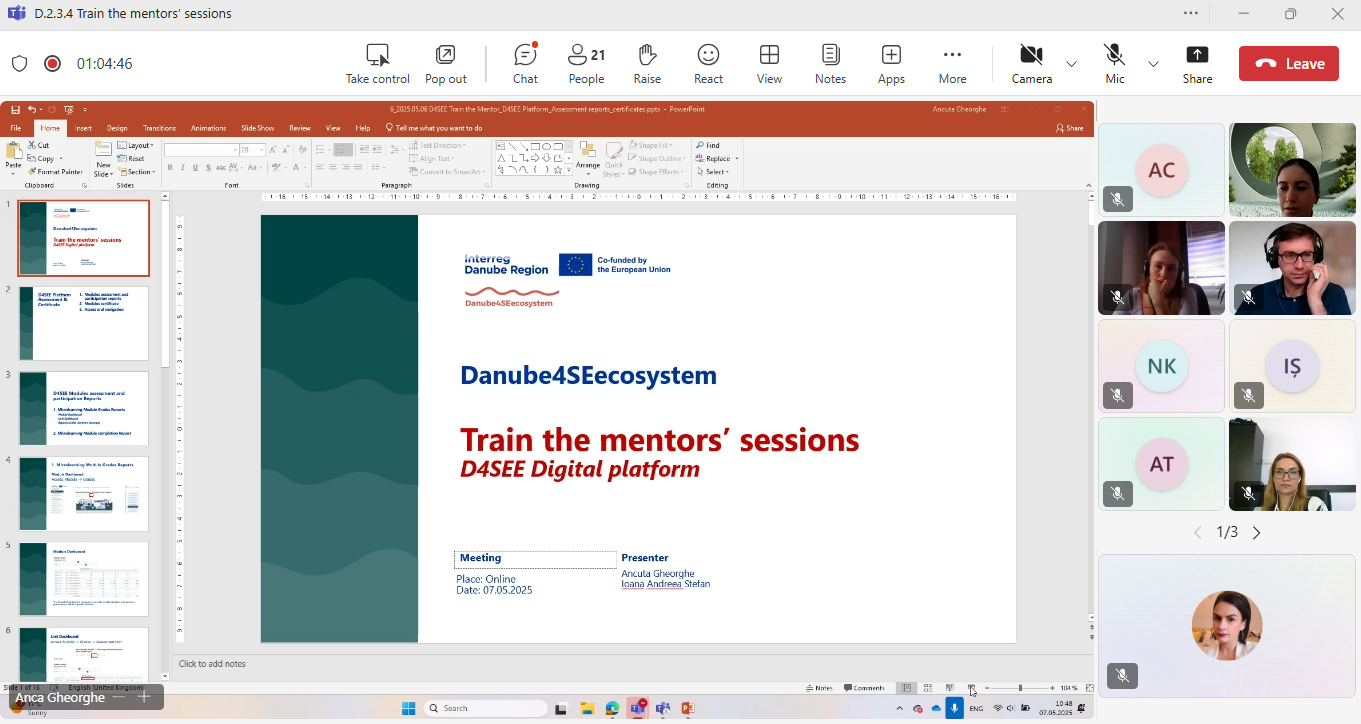Screen dimensions: 1361x724
Task: Turn on the Camera
Action: (1031, 64)
